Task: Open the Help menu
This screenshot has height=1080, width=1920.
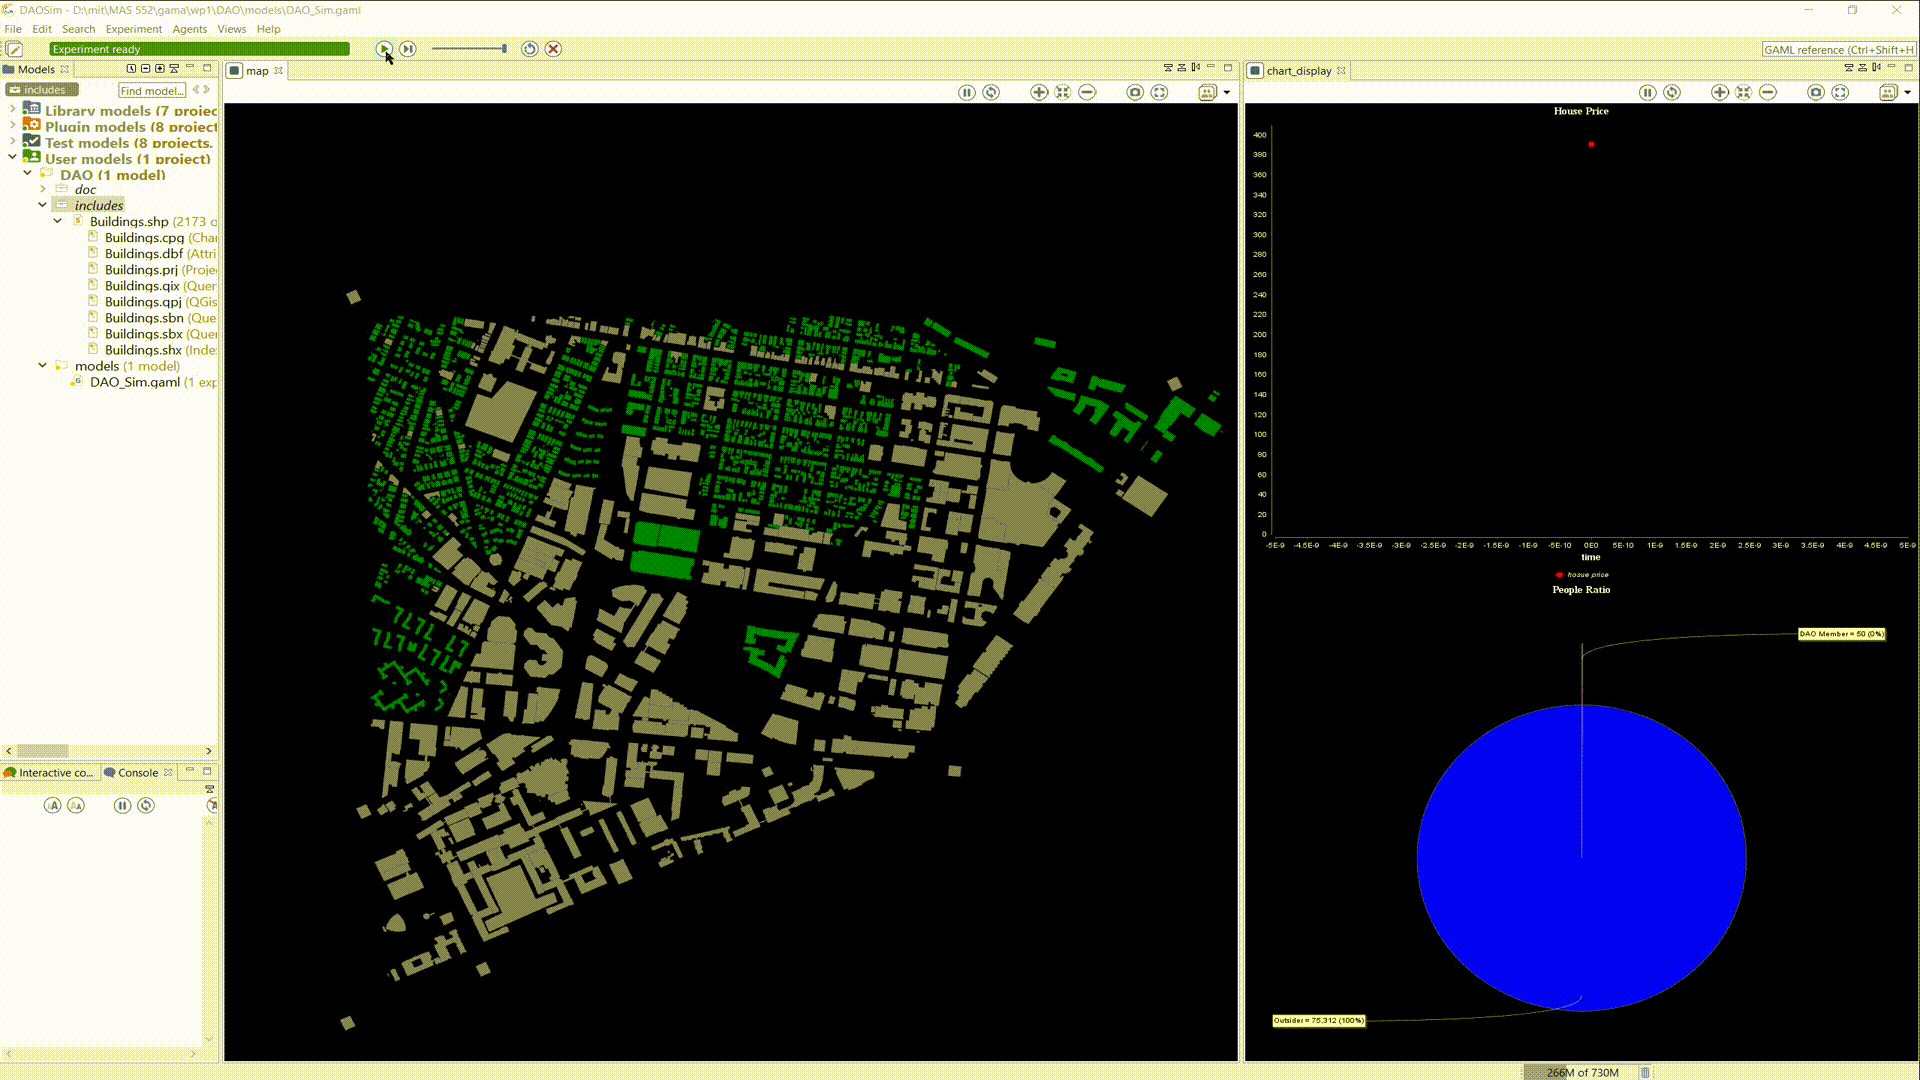Action: point(268,29)
